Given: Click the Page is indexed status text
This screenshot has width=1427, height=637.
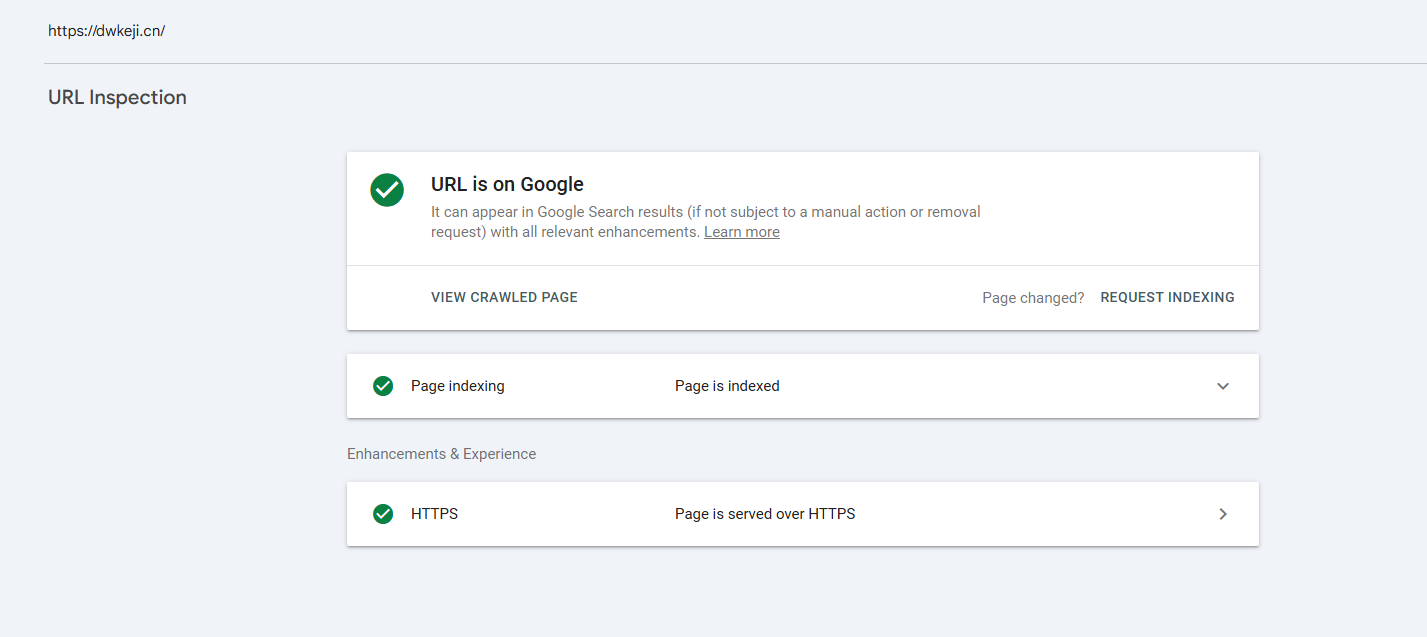Looking at the screenshot, I should (x=727, y=386).
